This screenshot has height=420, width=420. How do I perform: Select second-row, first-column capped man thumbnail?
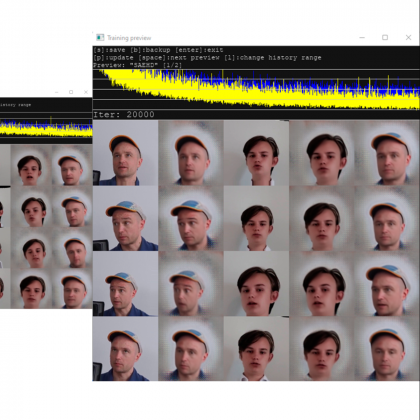(125, 218)
